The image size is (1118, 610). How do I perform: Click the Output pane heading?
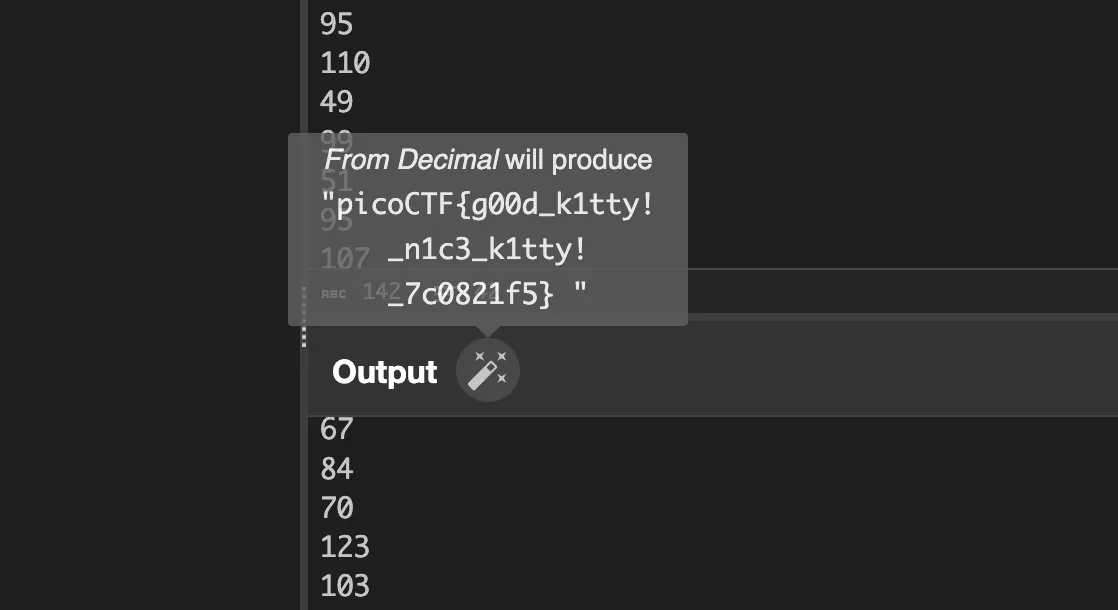pyautogui.click(x=385, y=372)
